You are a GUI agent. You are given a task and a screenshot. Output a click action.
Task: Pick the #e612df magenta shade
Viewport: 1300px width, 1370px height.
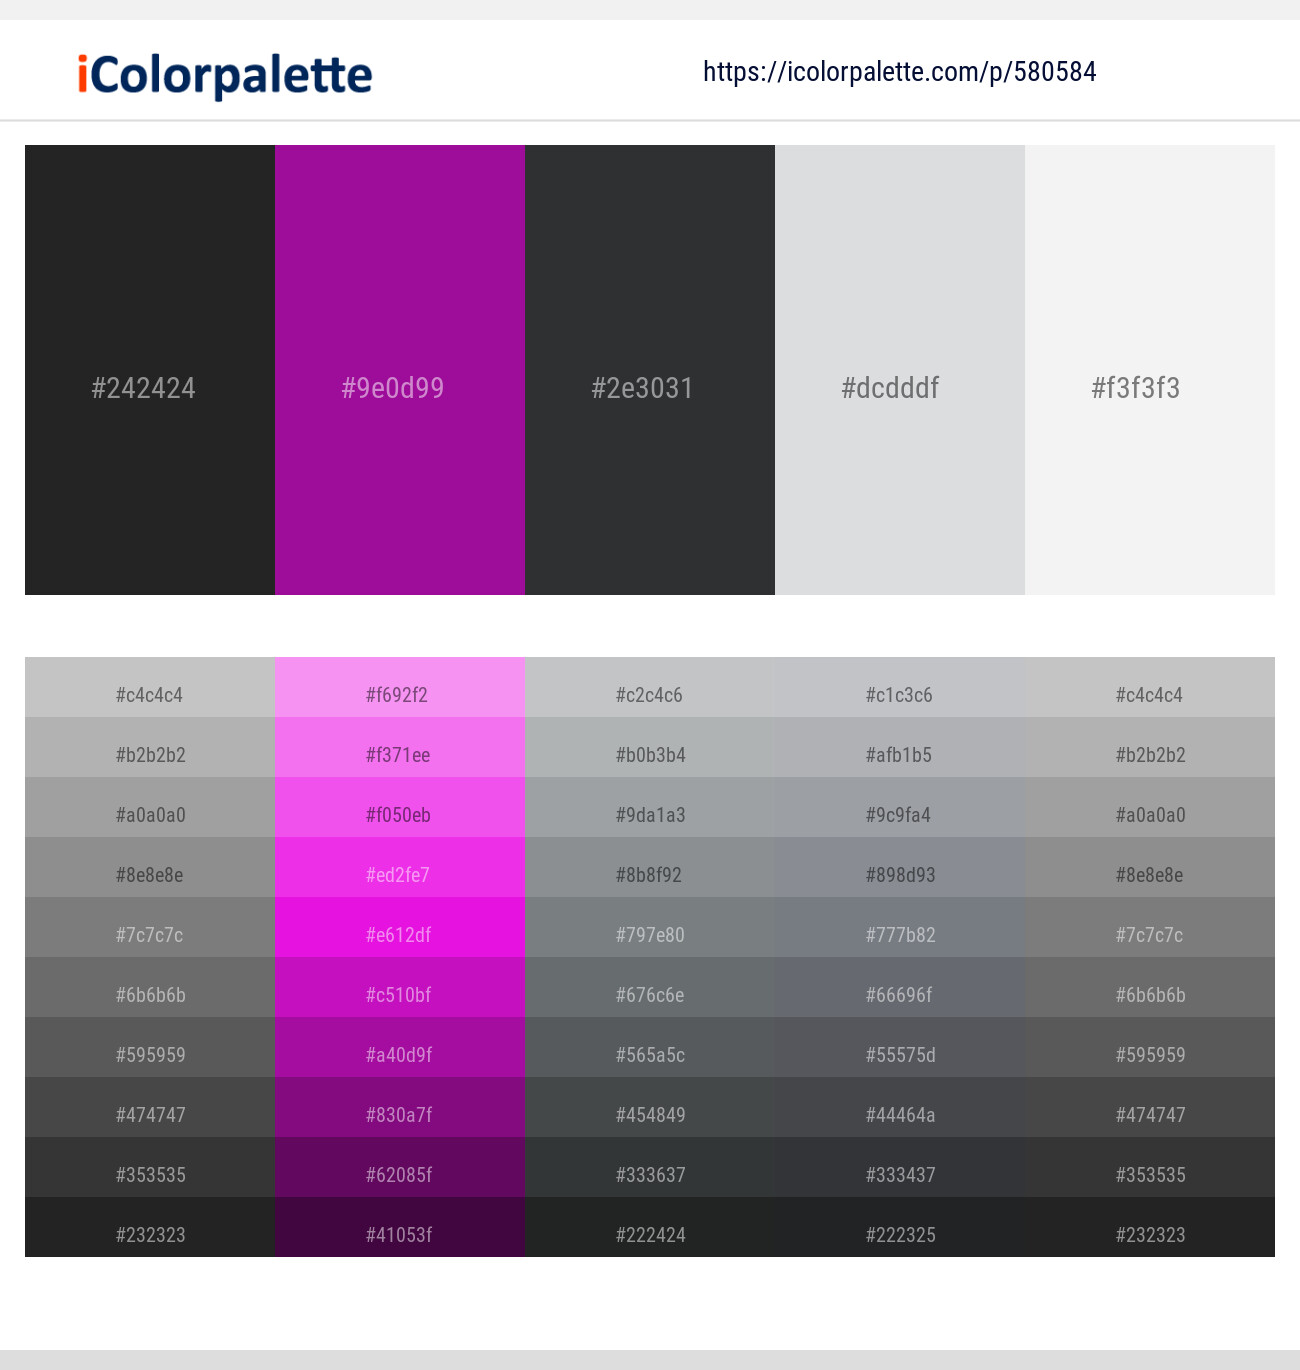click(400, 927)
